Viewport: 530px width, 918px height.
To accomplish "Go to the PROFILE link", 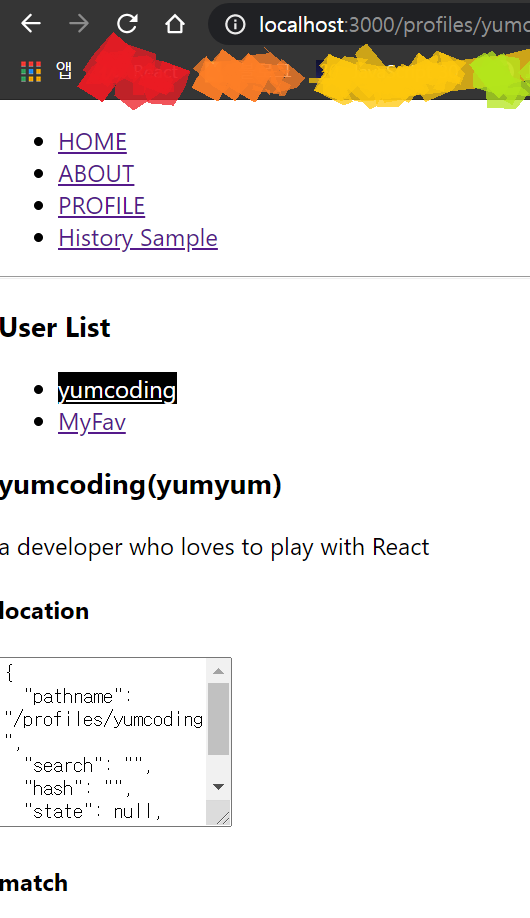I will (x=101, y=207).
